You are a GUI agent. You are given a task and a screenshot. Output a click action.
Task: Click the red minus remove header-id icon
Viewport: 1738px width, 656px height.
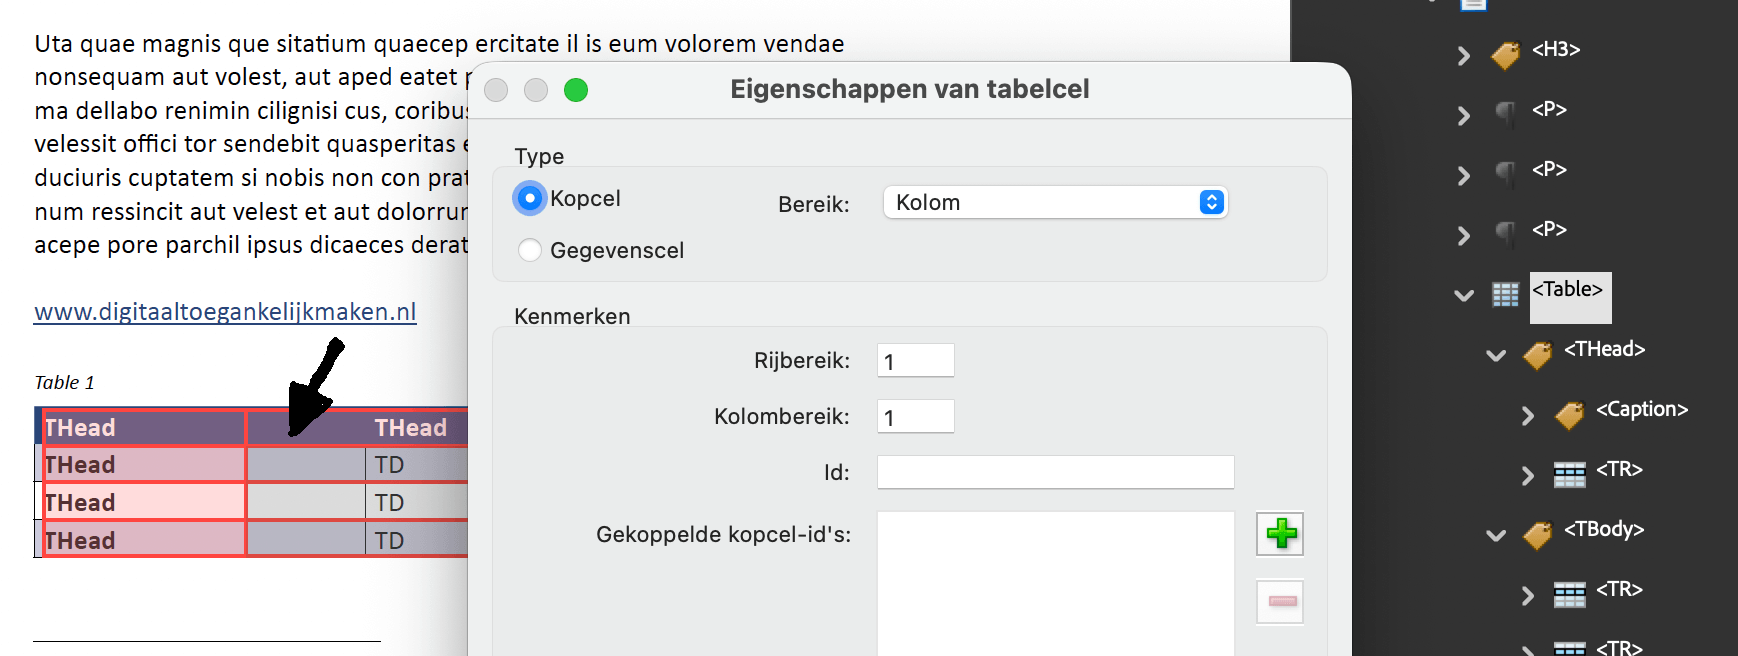click(1280, 601)
